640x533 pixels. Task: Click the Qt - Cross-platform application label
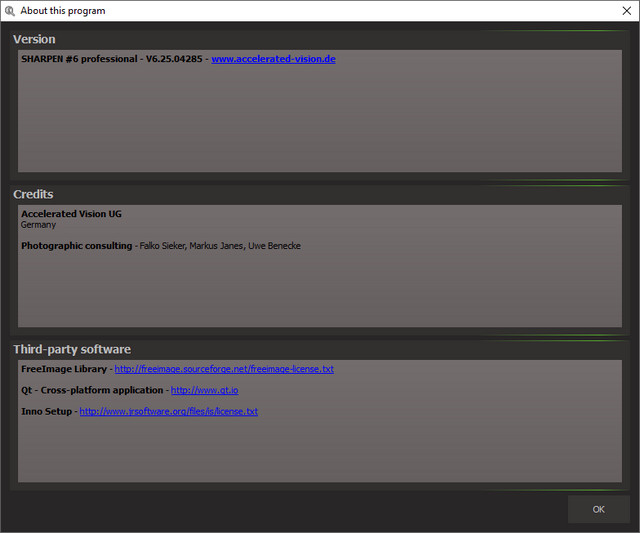pyautogui.click(x=92, y=390)
